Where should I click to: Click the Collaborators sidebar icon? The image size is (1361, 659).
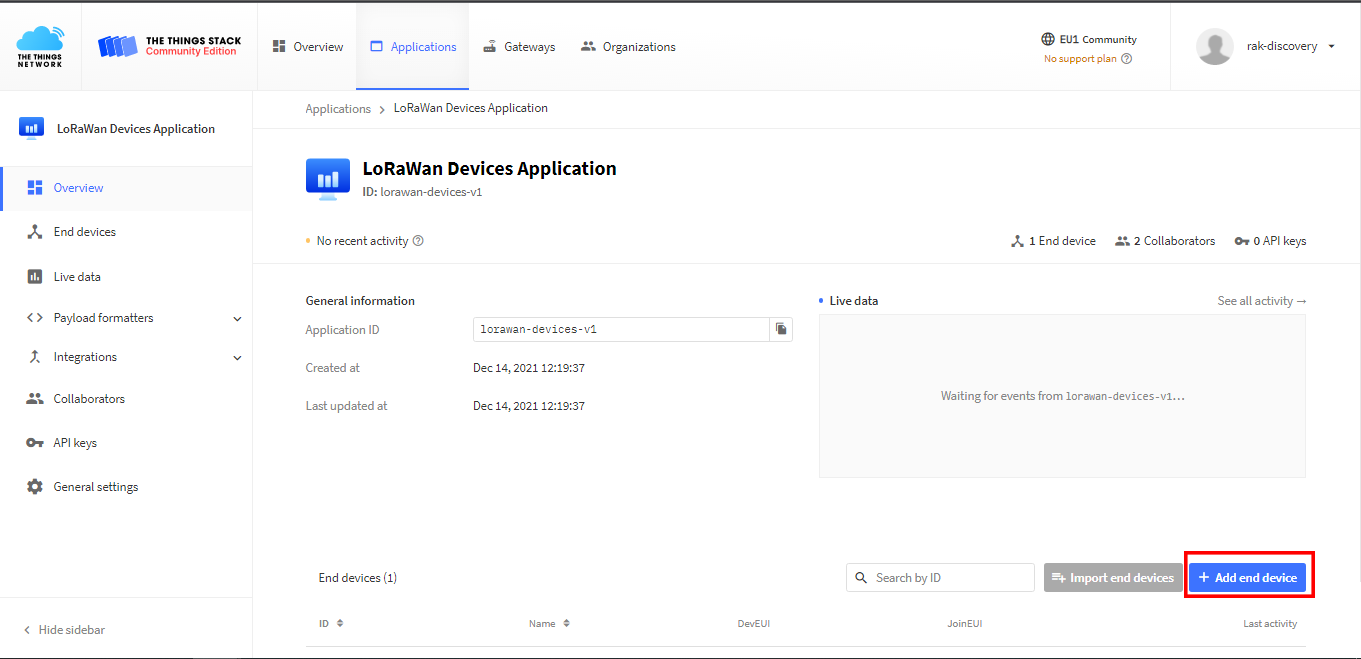click(x=34, y=398)
